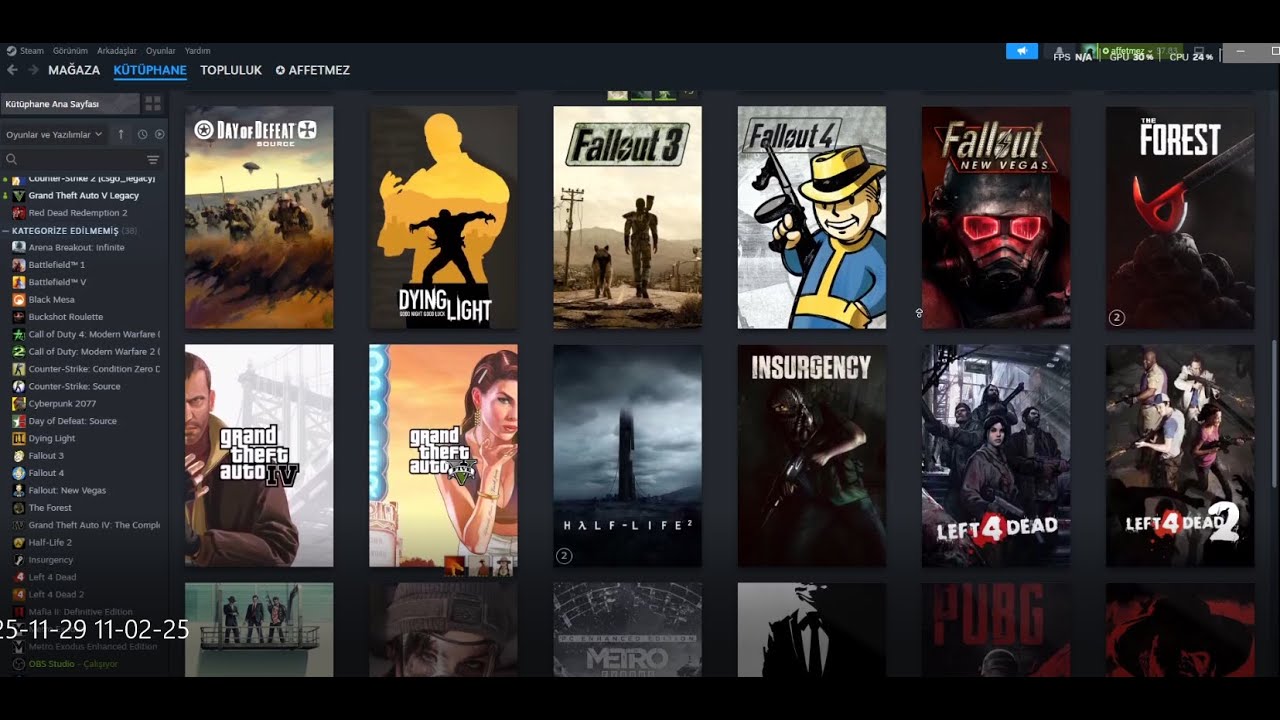Screen dimensions: 1280x720
Task: Select Counter-Strike: Source in sidebar
Action: tap(74, 386)
